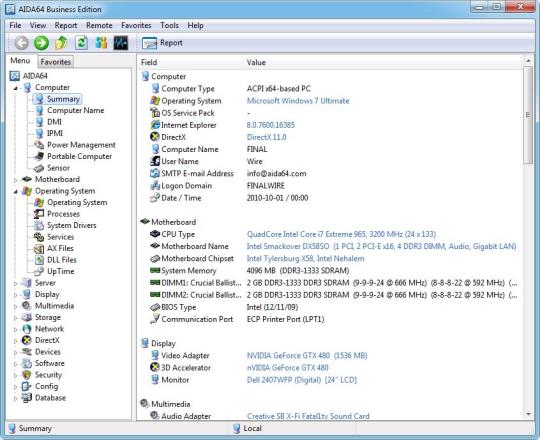Viewport: 540px width, 440px height.
Task: Click the Up level arrow icon
Action: click(x=61, y=43)
